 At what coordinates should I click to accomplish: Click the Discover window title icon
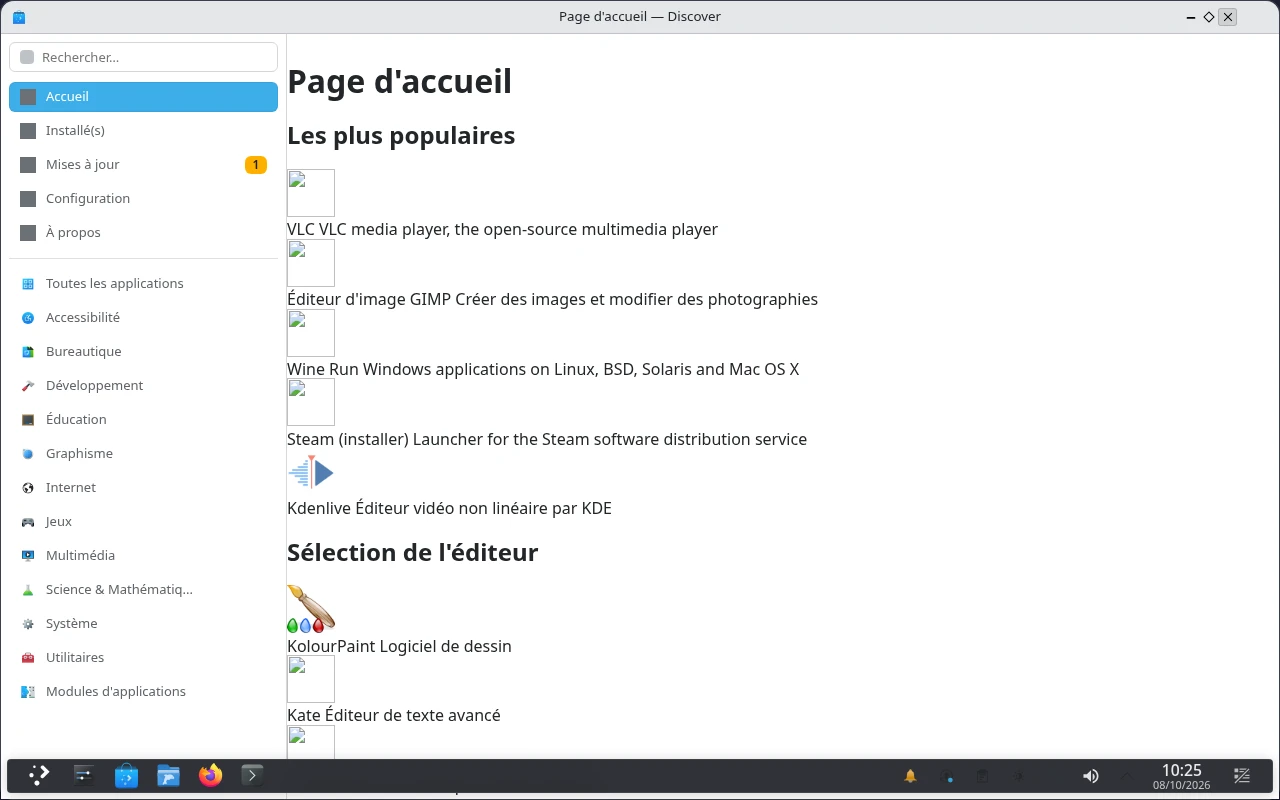pos(19,17)
